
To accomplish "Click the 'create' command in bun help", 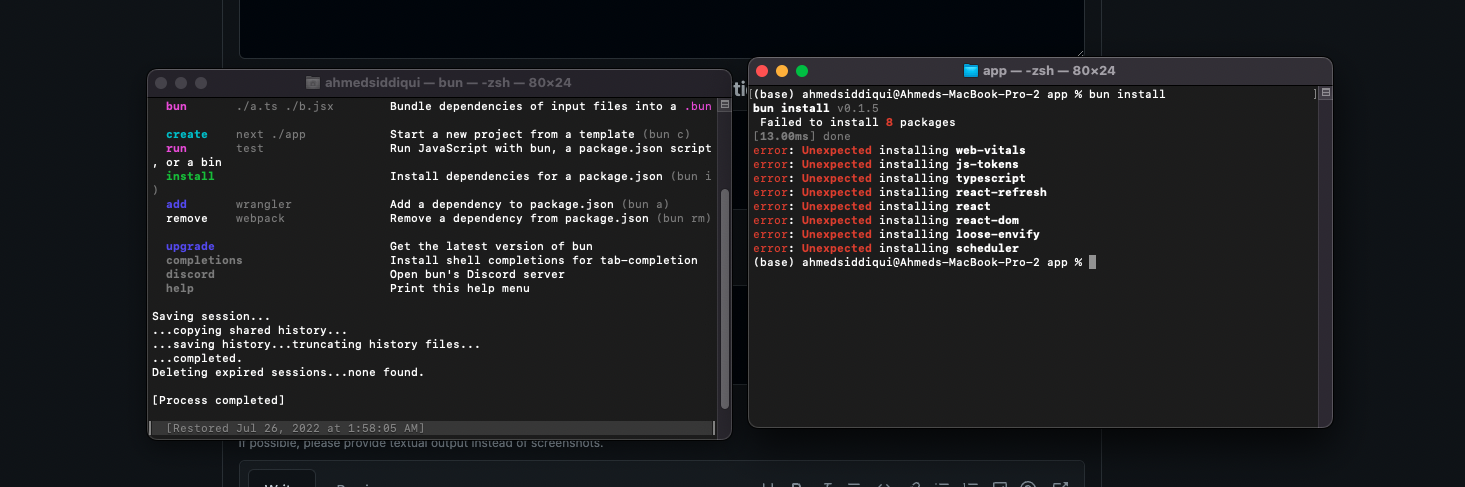I will [x=187, y=134].
